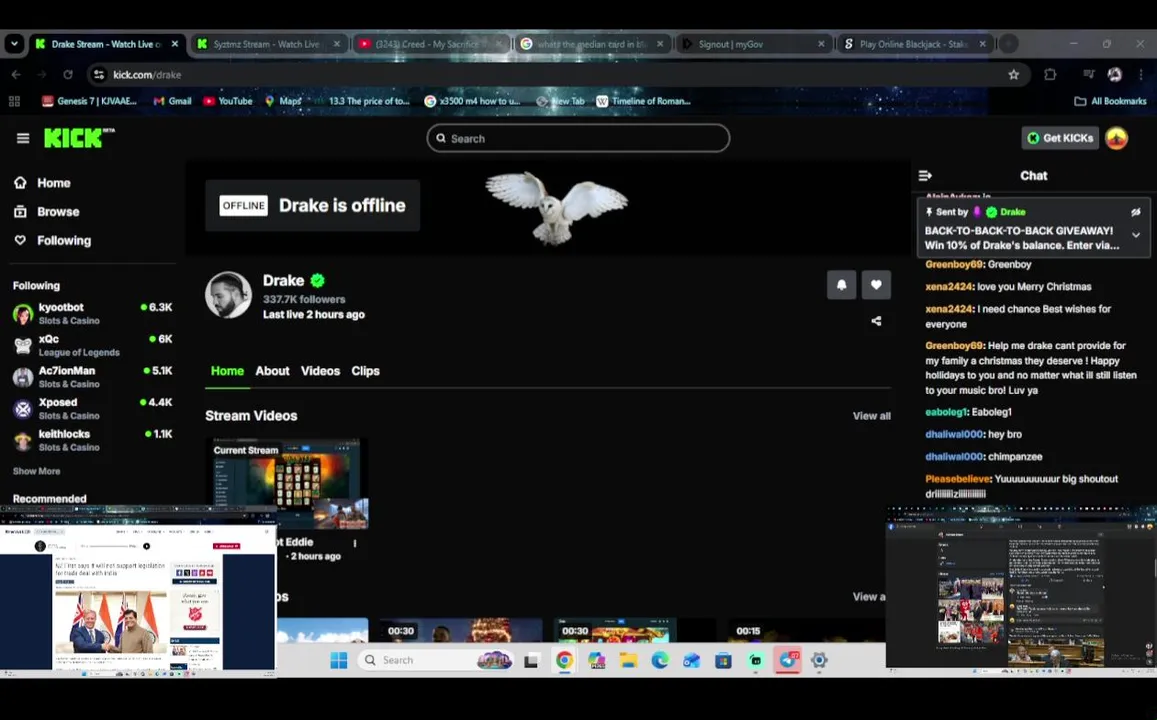Image resolution: width=1157 pixels, height=720 pixels.
Task: Reload the current page
Action: [x=68, y=75]
